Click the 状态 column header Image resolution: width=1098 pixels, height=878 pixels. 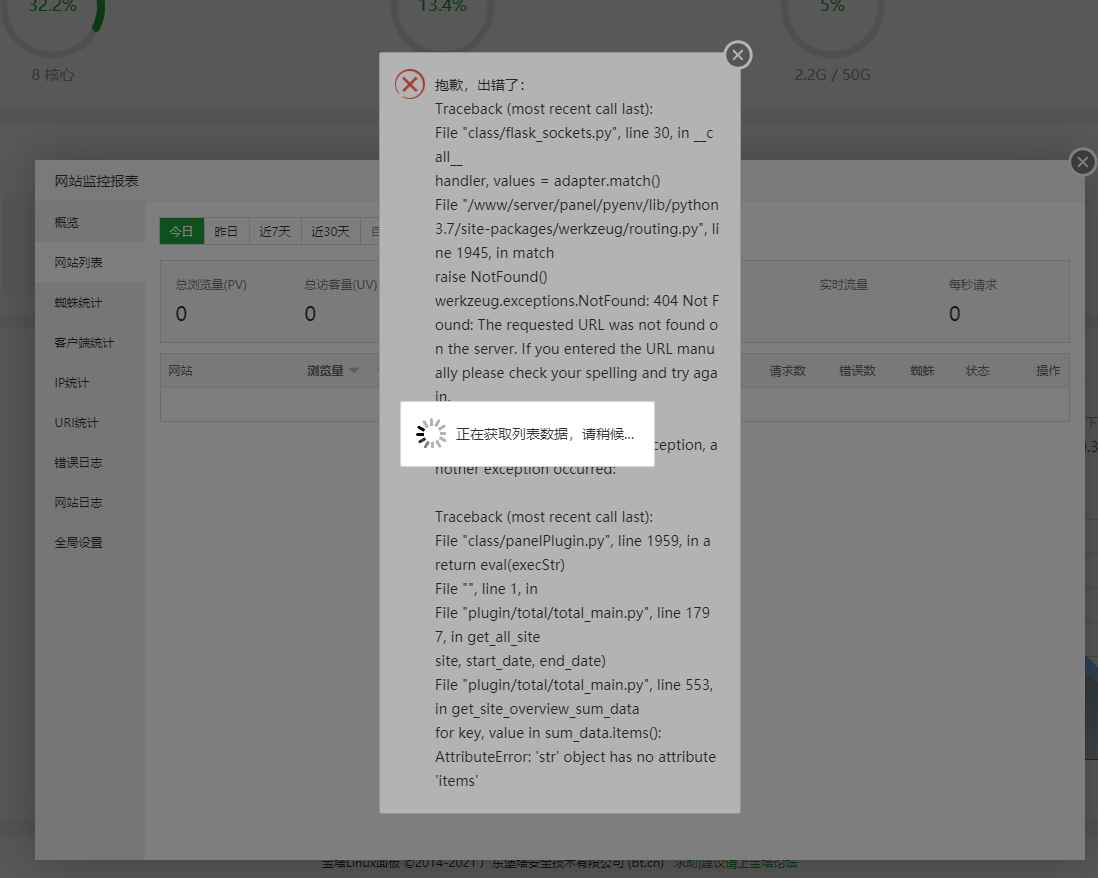pos(977,370)
